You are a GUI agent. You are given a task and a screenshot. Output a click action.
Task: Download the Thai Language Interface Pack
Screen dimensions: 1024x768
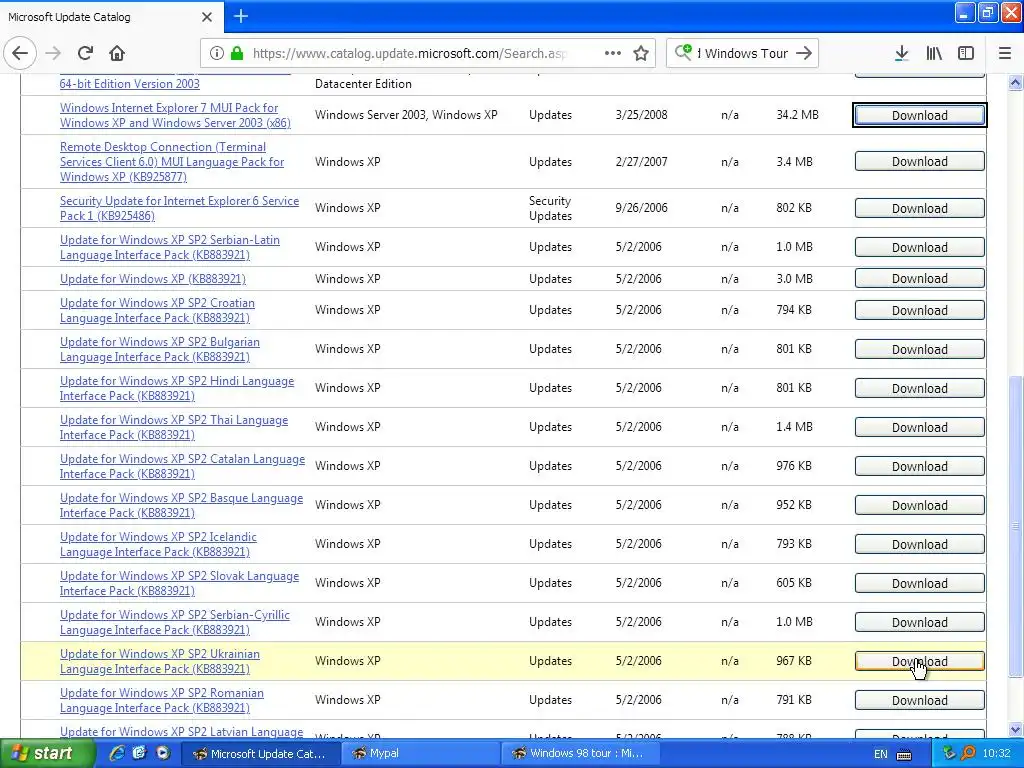pyautogui.click(x=919, y=427)
